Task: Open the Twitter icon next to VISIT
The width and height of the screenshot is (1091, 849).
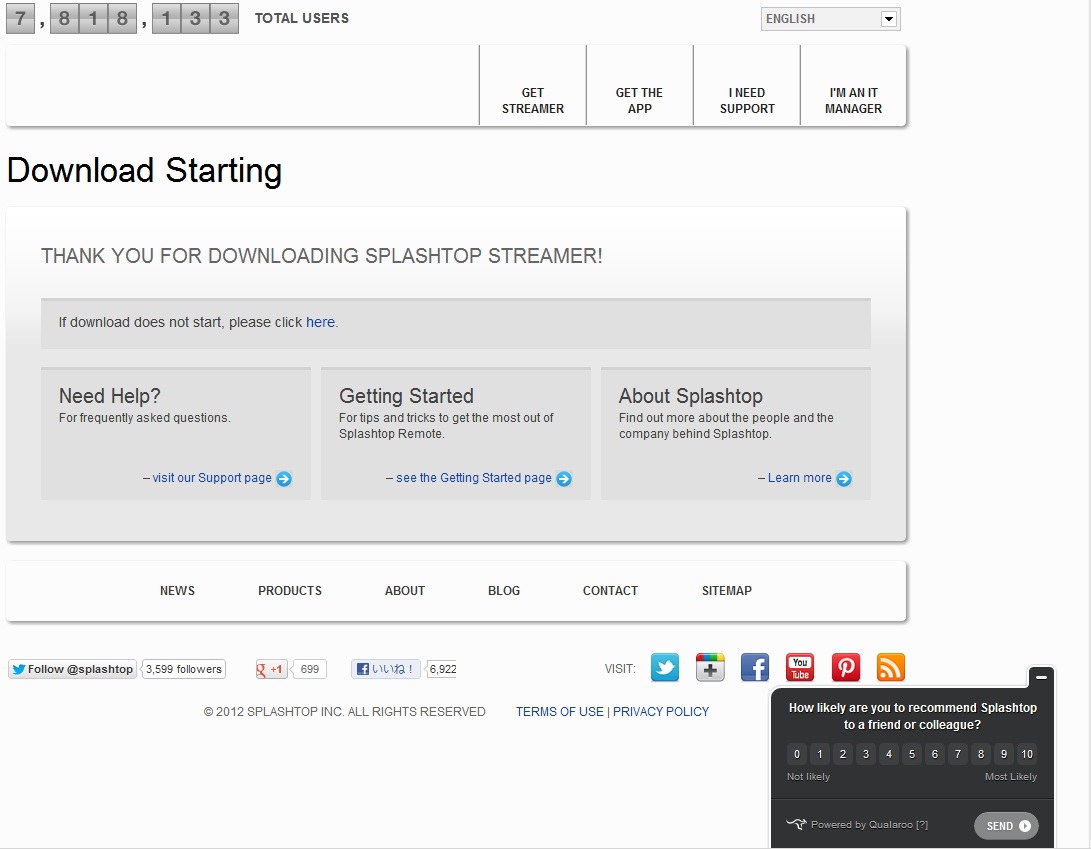Action: point(664,667)
